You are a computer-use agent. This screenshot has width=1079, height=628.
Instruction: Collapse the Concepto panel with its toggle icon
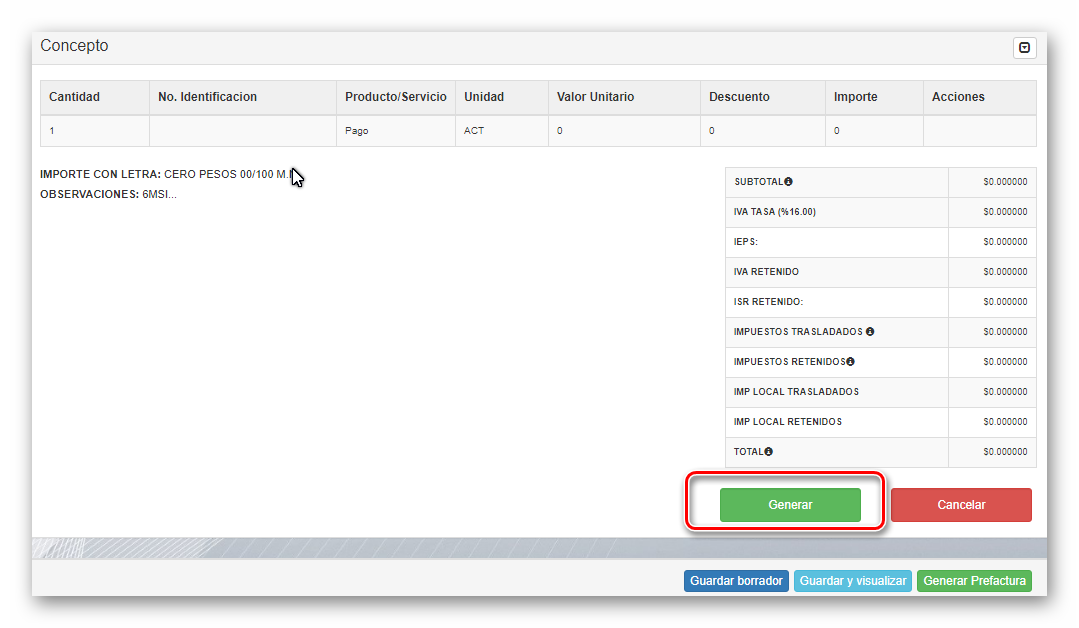[1024, 47]
